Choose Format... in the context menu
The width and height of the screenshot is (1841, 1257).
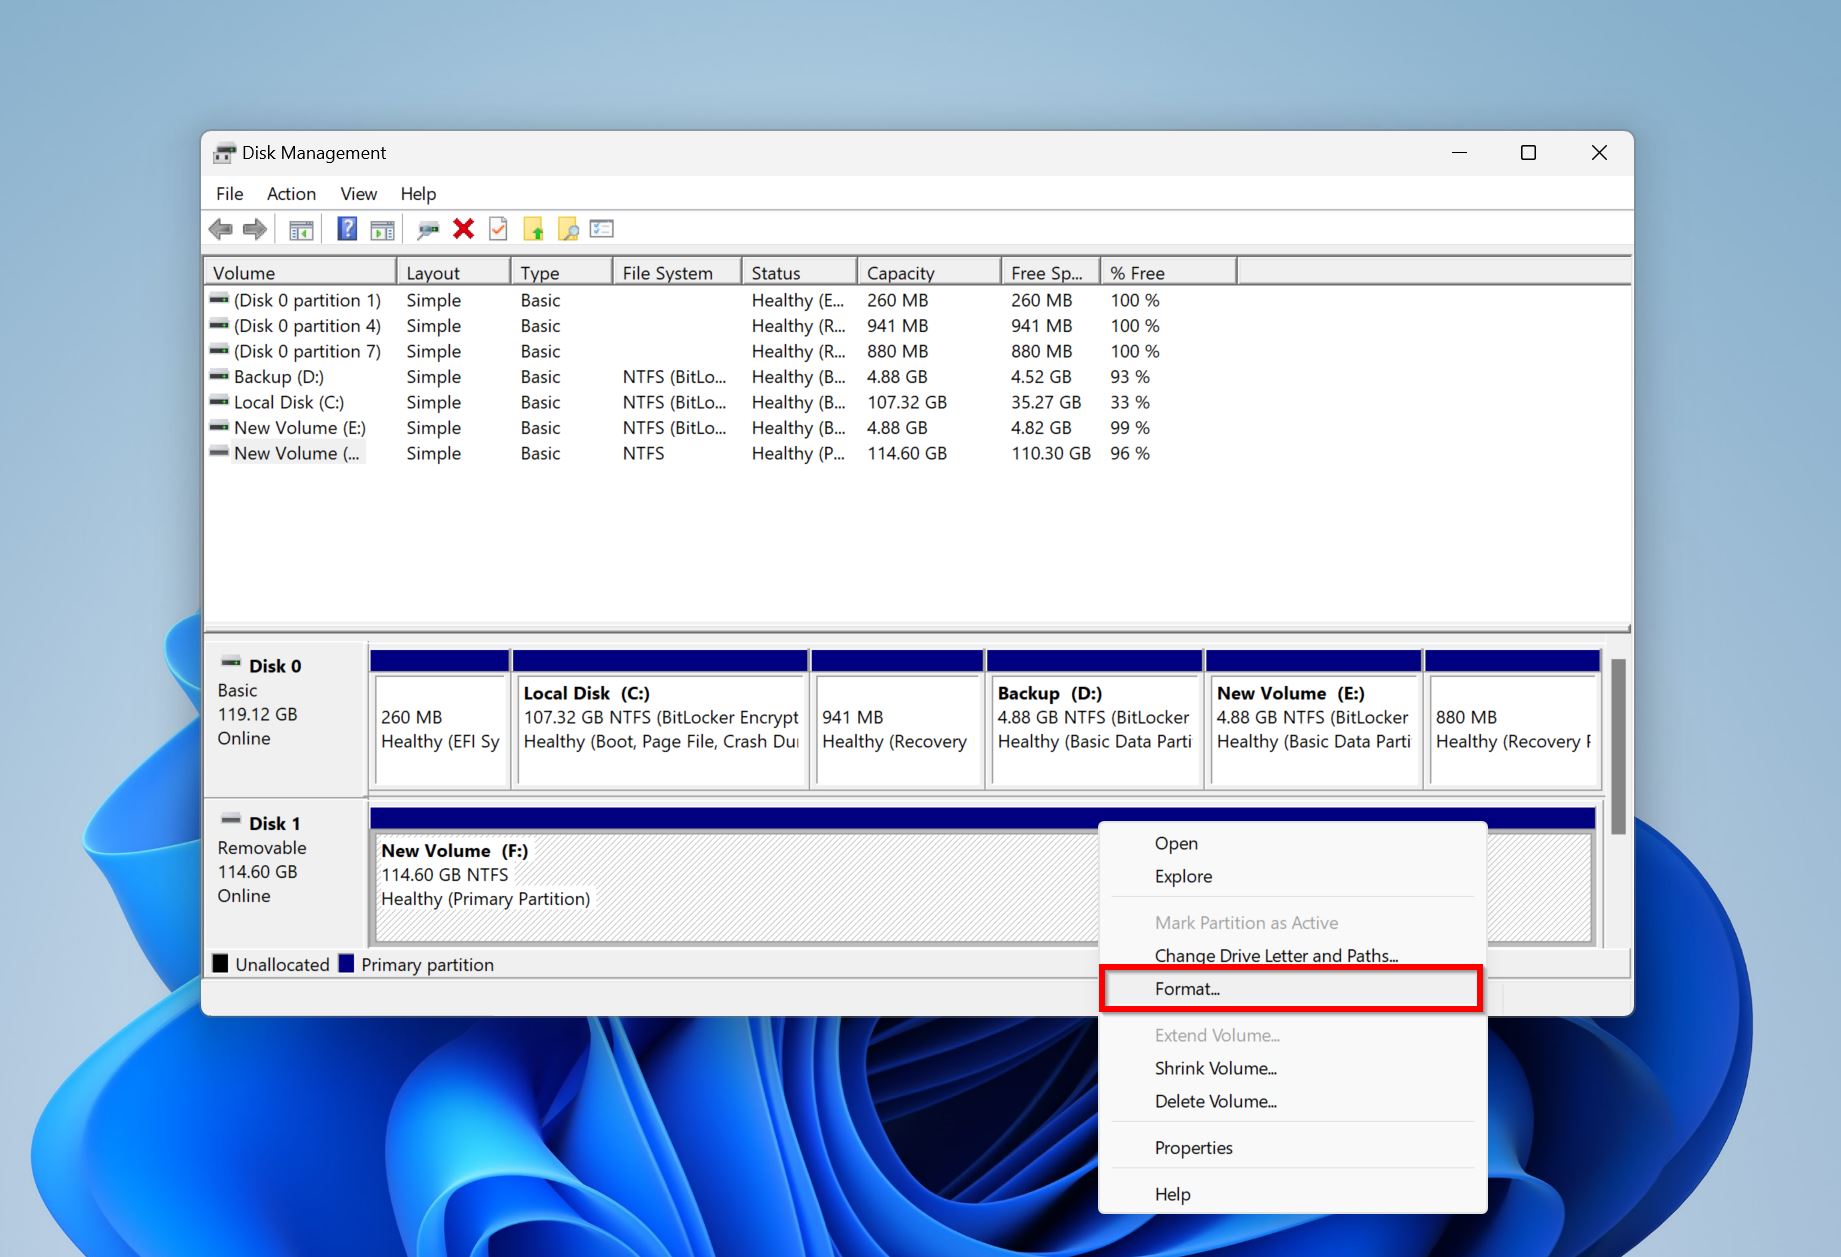[x=1187, y=989]
